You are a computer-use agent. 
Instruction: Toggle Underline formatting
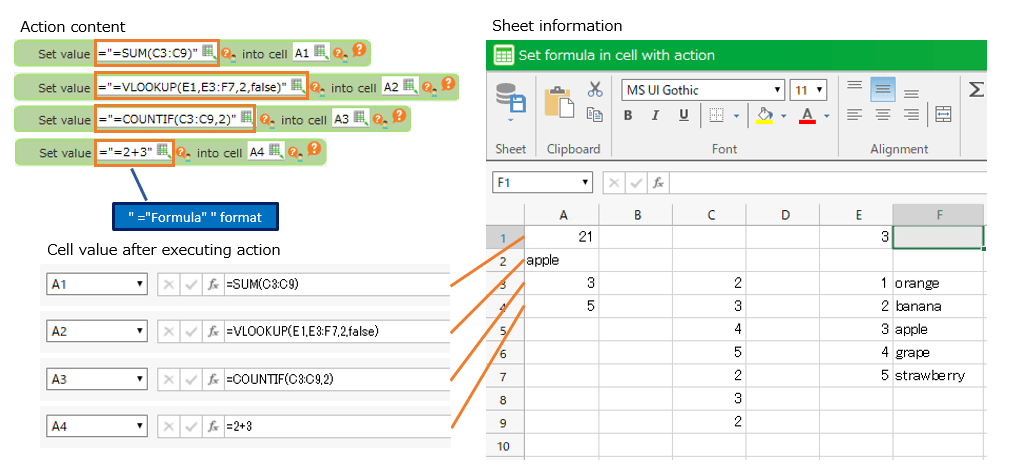point(684,115)
